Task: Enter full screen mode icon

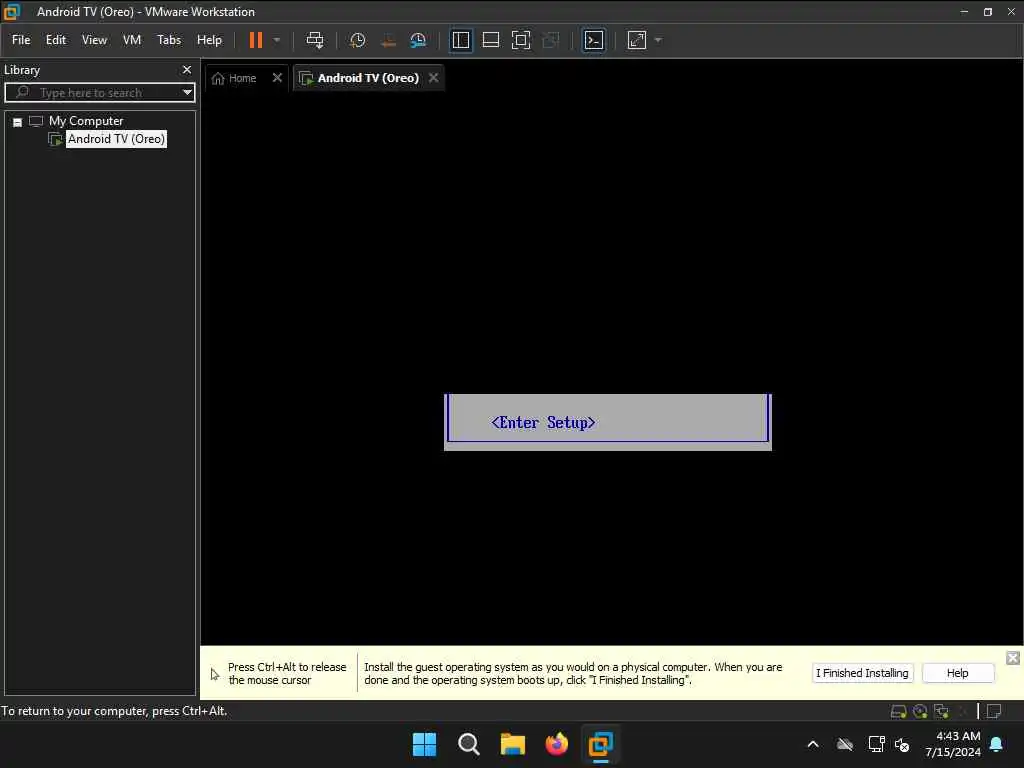Action: (x=520, y=40)
